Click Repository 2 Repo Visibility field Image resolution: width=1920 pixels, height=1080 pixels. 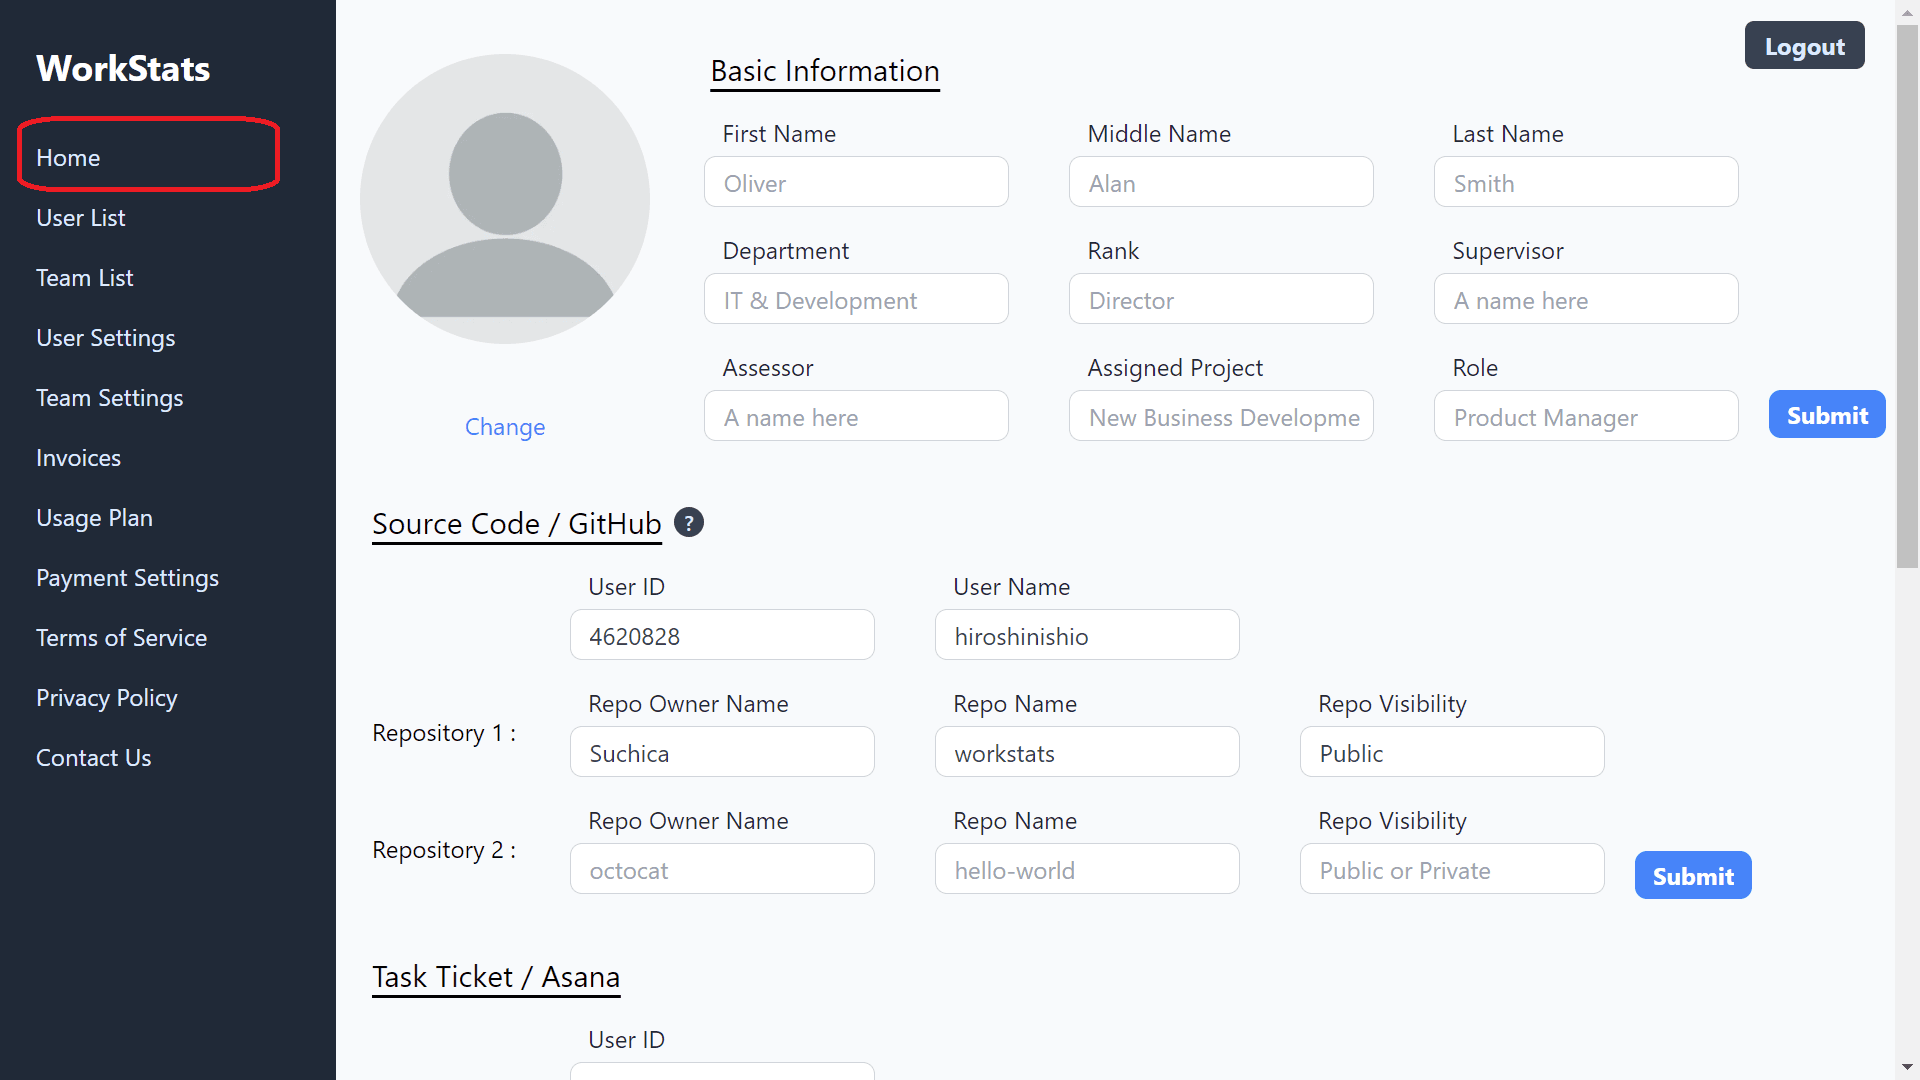tap(1452, 869)
